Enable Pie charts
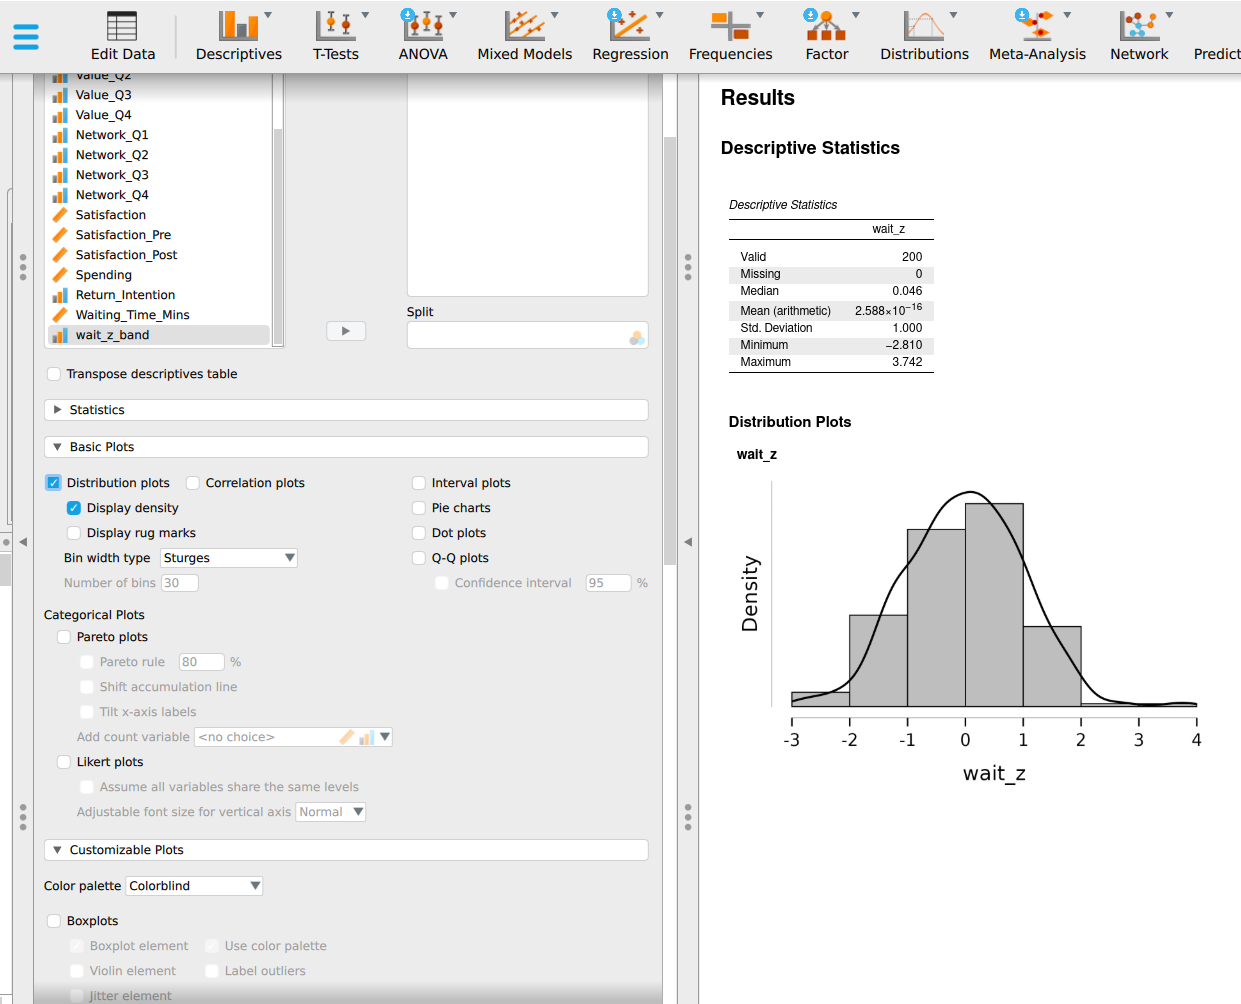Image resolution: width=1241 pixels, height=1004 pixels. pyautogui.click(x=419, y=508)
